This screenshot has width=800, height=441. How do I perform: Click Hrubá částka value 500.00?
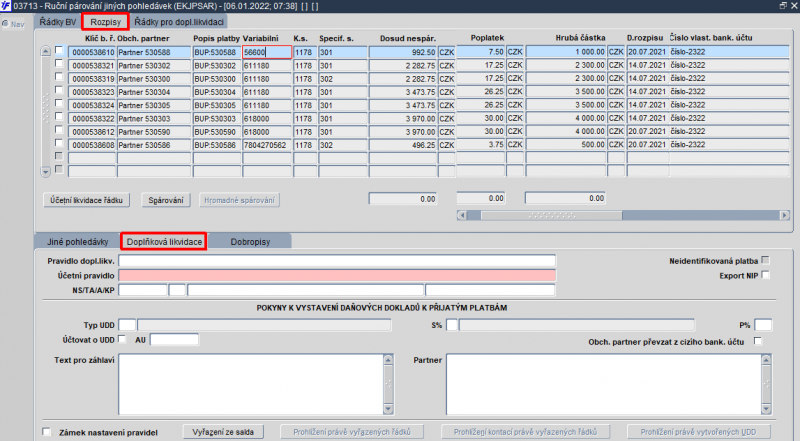tap(566, 144)
